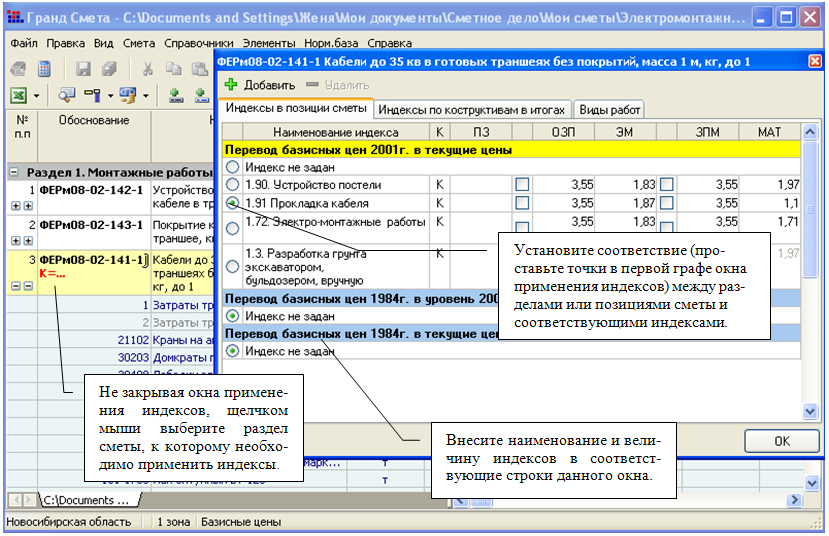This screenshot has height=536, width=829.
Task: Click the index list scrollbar down arrow
Action: pos(809,411)
